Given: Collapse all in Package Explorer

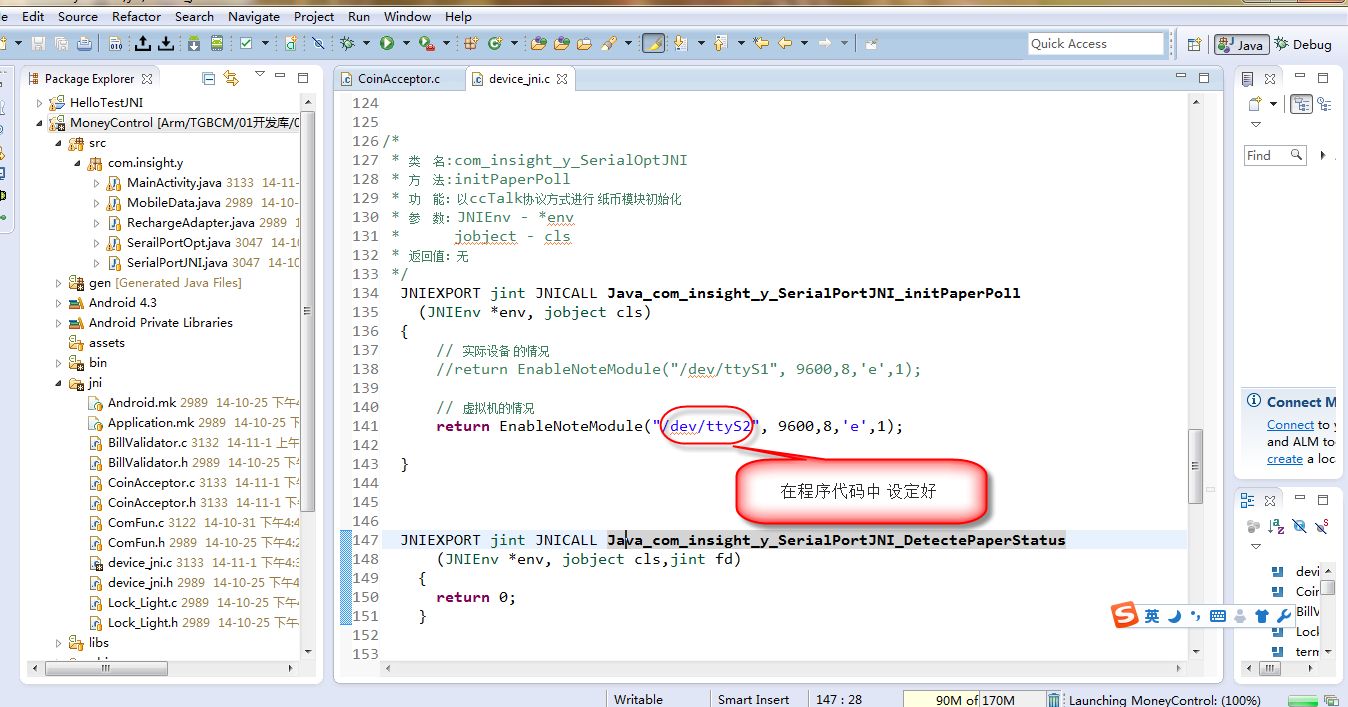Looking at the screenshot, I should (208, 78).
